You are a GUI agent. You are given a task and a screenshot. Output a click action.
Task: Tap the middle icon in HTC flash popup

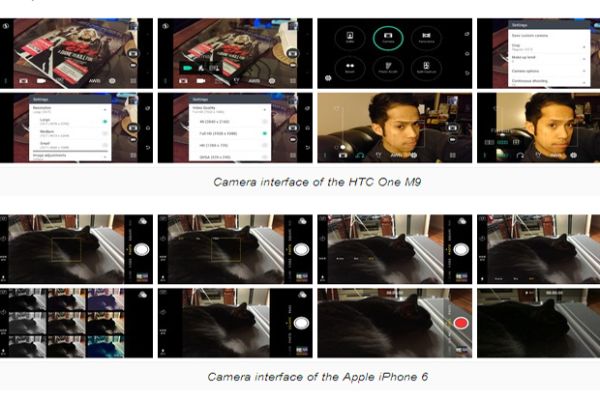(x=201, y=68)
